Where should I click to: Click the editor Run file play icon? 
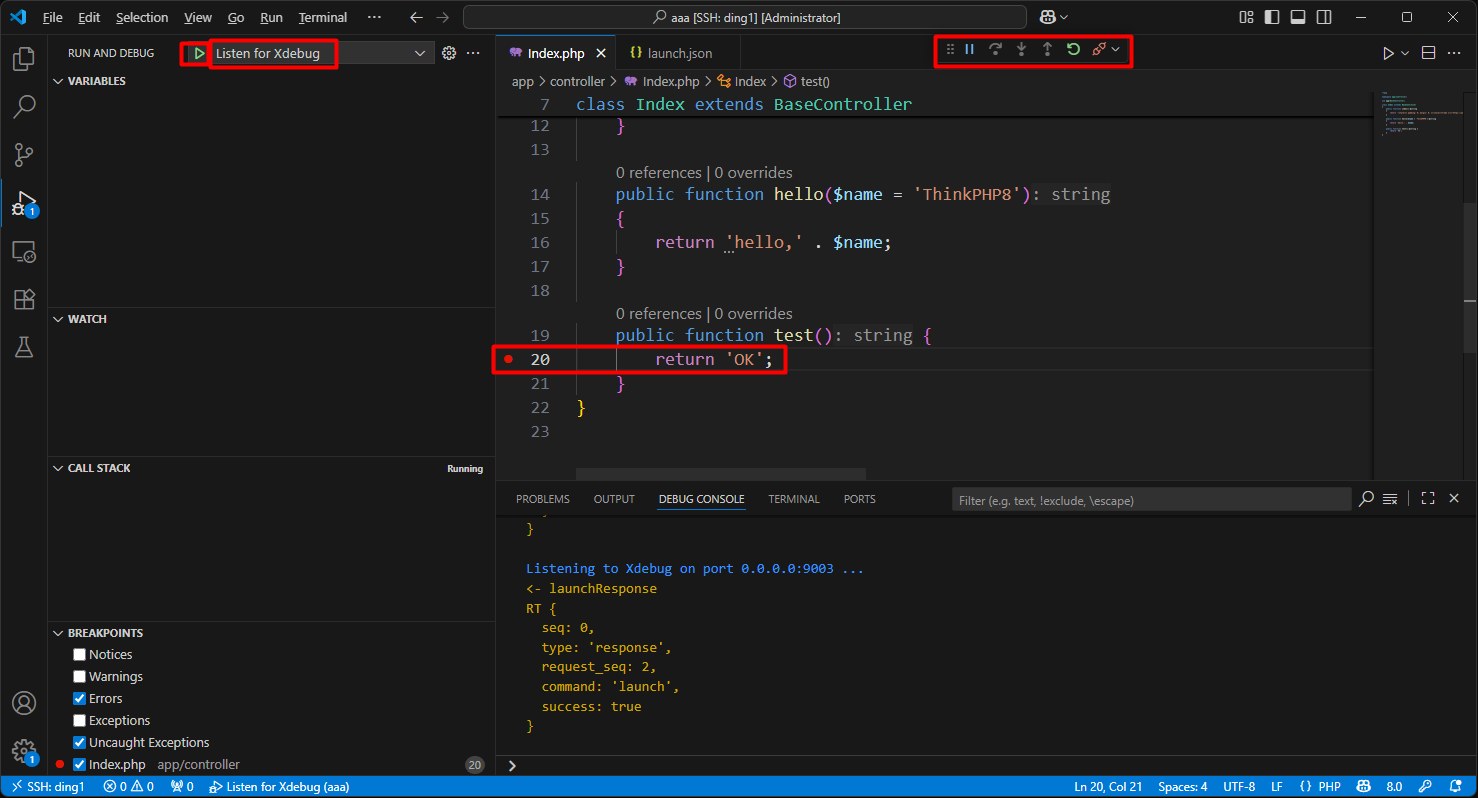(1388, 53)
